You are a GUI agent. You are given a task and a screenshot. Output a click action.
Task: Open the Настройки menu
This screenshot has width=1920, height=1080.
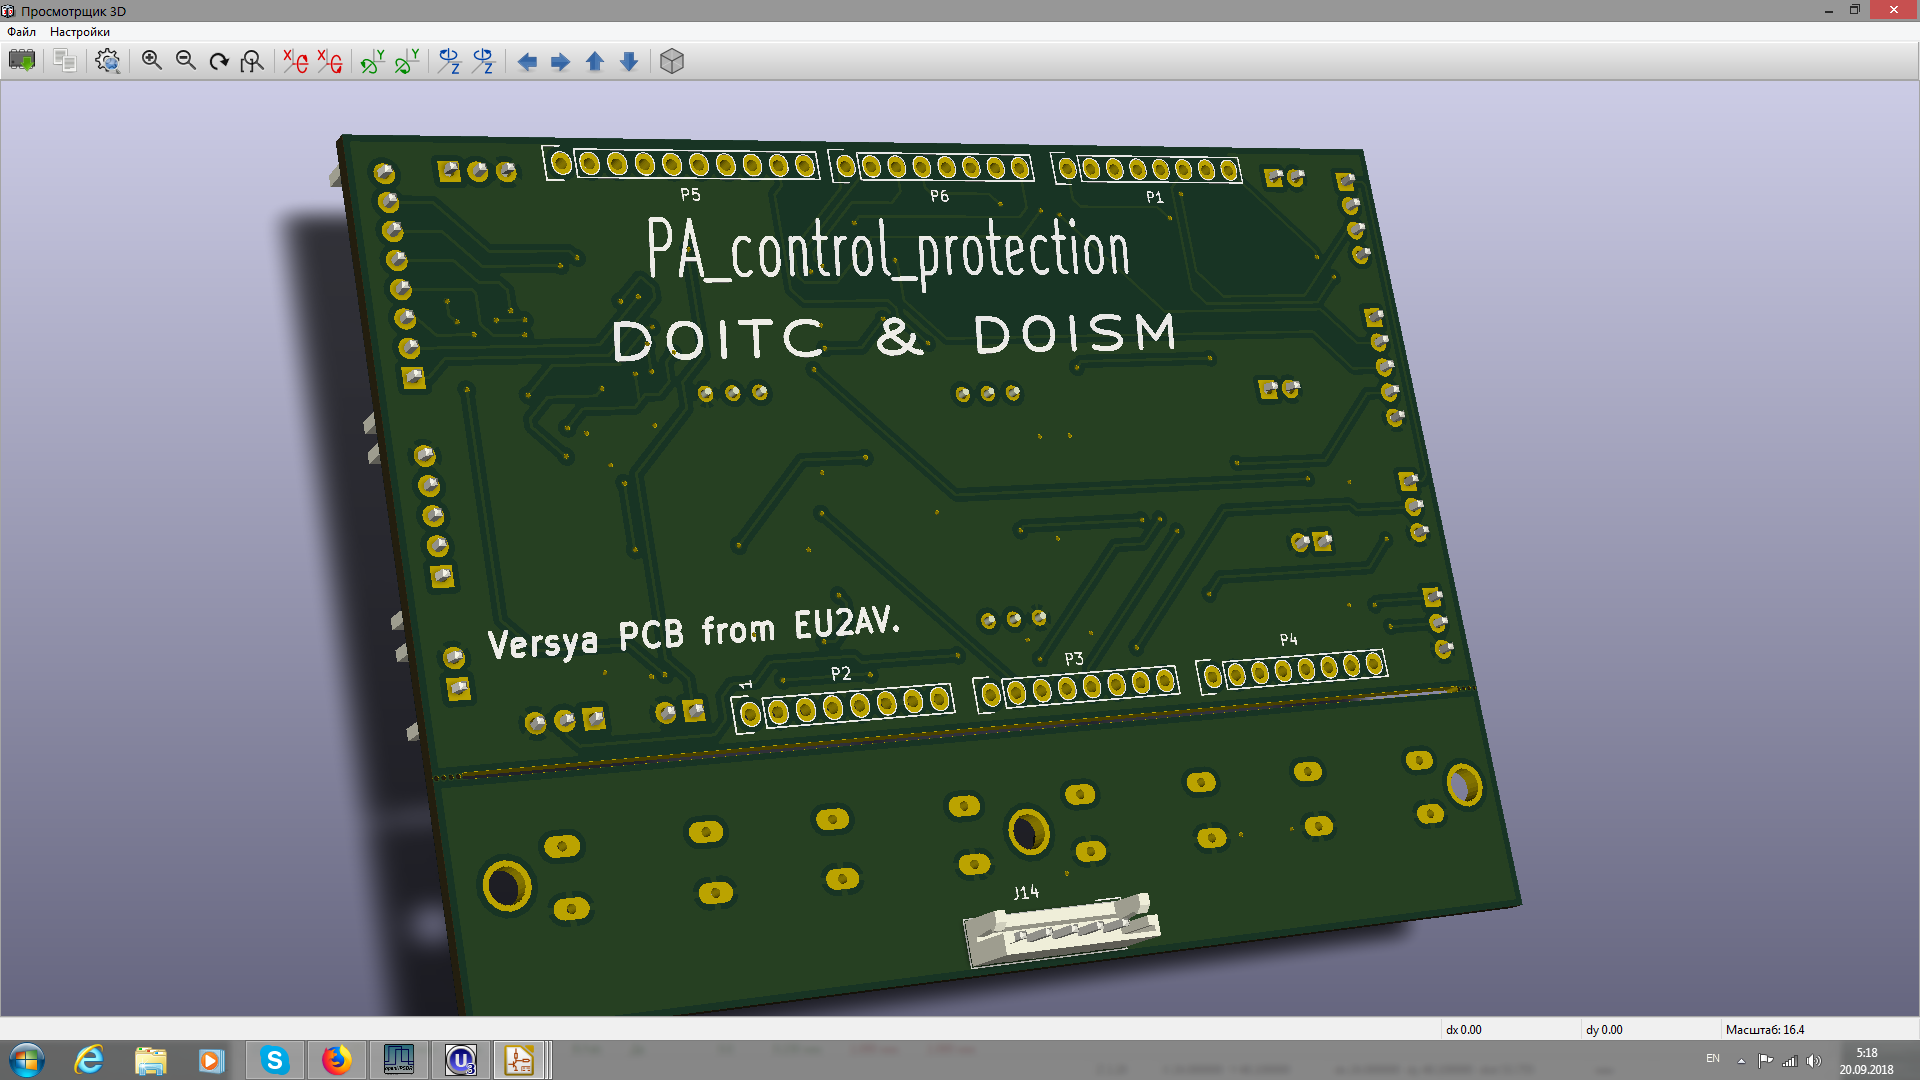coord(80,32)
